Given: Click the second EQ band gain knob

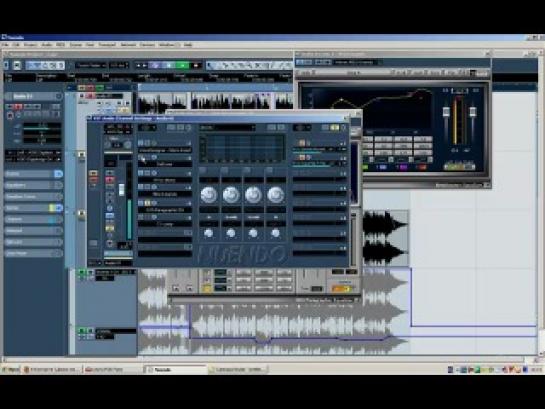Looking at the screenshot, I should click(x=231, y=195).
